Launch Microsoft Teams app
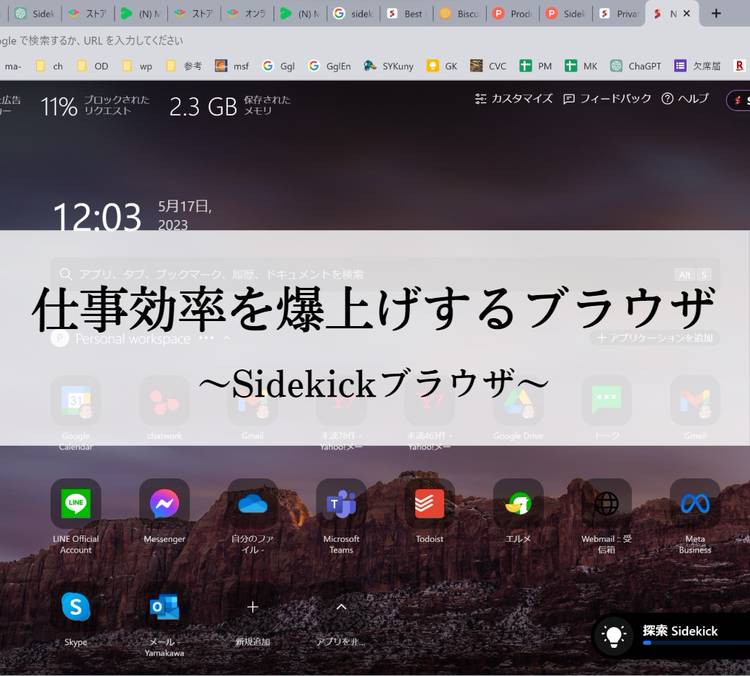750x676 pixels. (341, 503)
